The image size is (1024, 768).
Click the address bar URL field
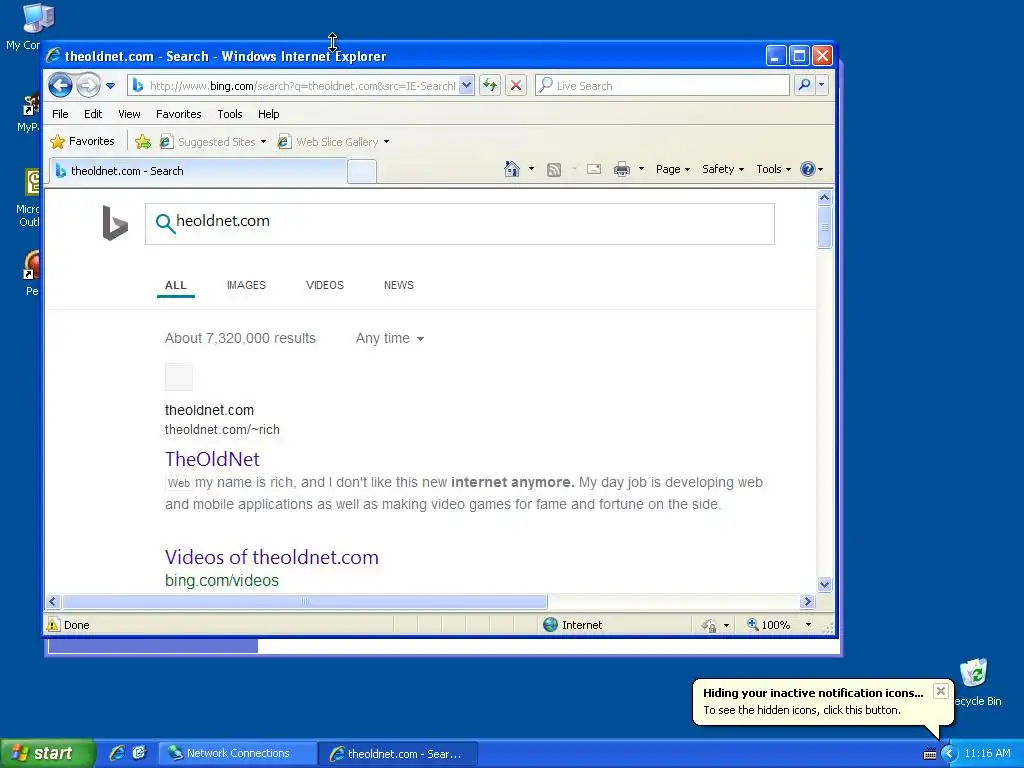pos(294,86)
